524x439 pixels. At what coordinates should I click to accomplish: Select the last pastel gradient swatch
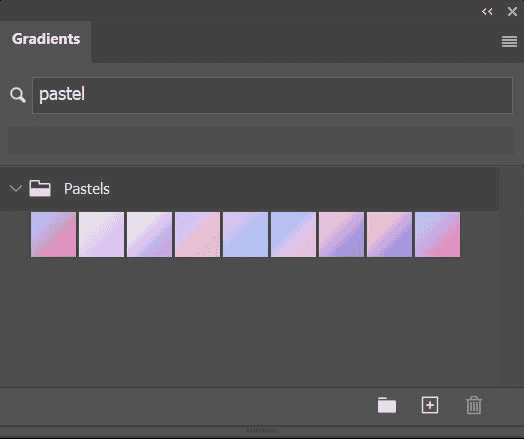click(437, 235)
